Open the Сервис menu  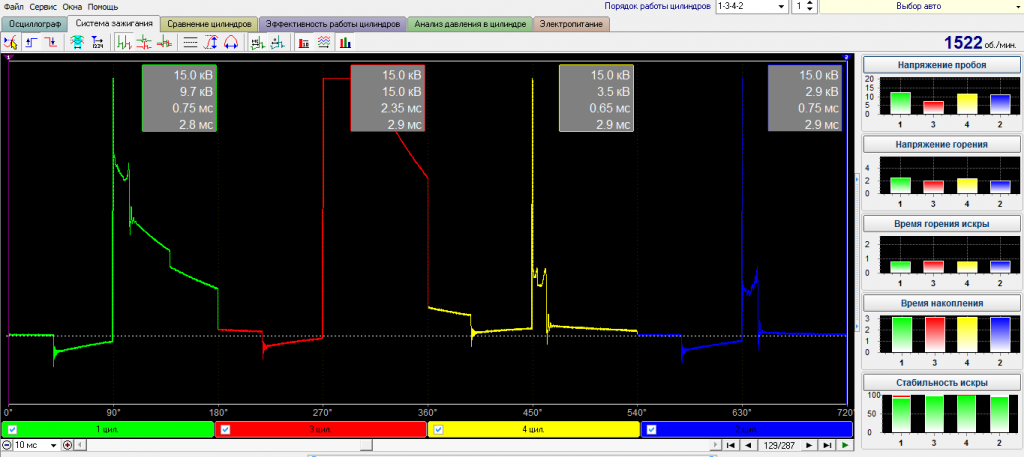click(43, 6)
